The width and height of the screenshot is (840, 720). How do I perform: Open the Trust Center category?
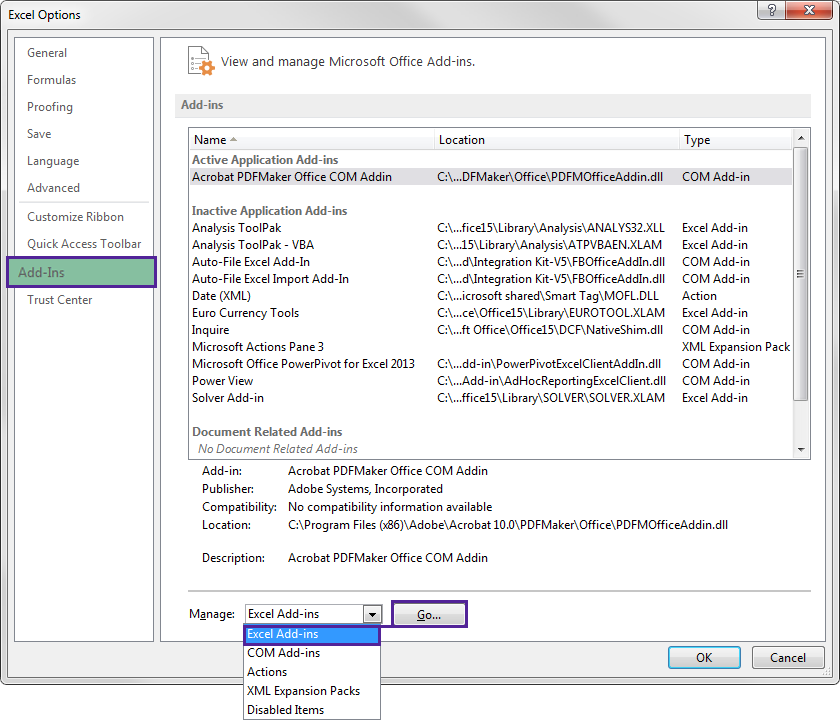pos(59,300)
